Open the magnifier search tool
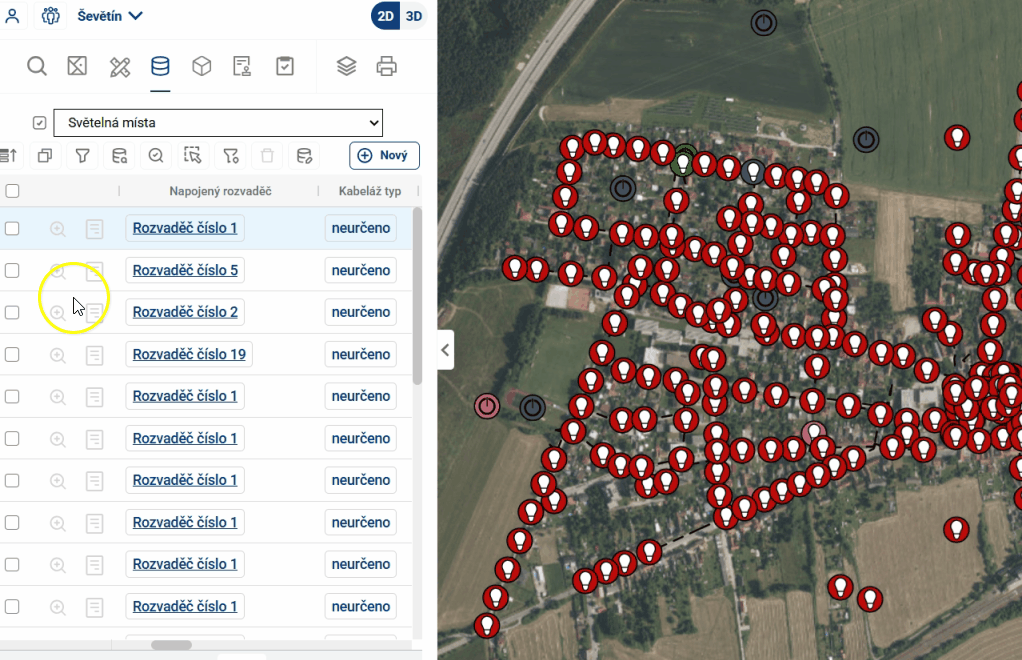The image size is (1022, 660). click(36, 66)
